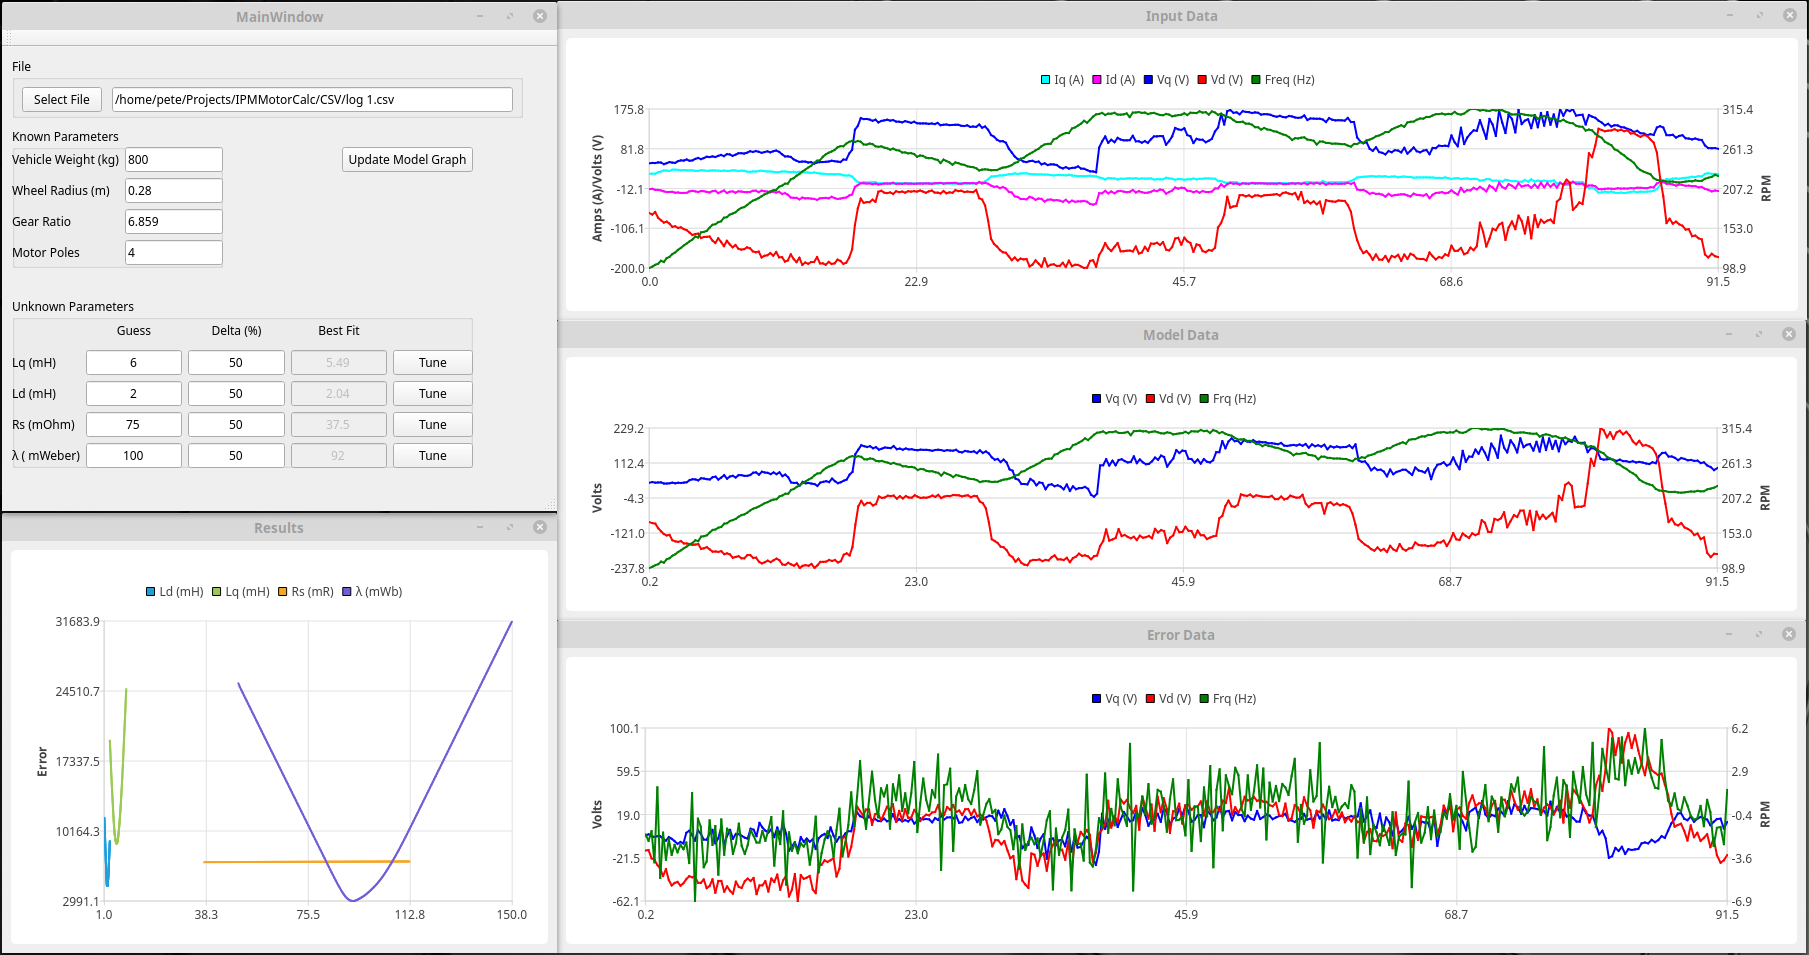The image size is (1809, 955).
Task: Click green Frq (Hz) legend marker in Error Data
Action: click(x=1205, y=699)
